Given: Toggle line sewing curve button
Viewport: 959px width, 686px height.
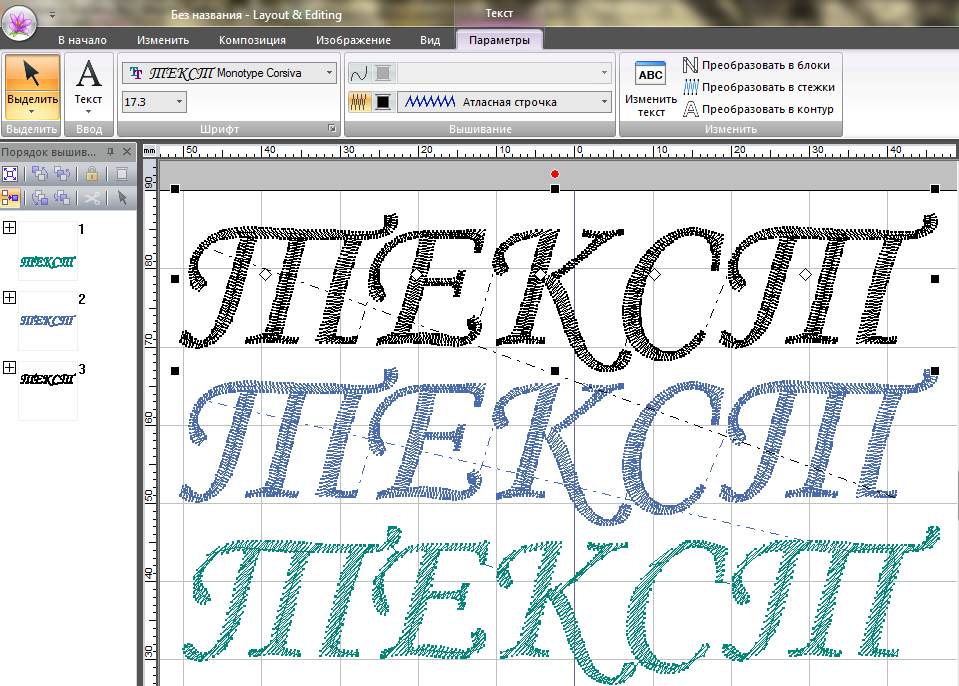Looking at the screenshot, I should coord(359,73).
